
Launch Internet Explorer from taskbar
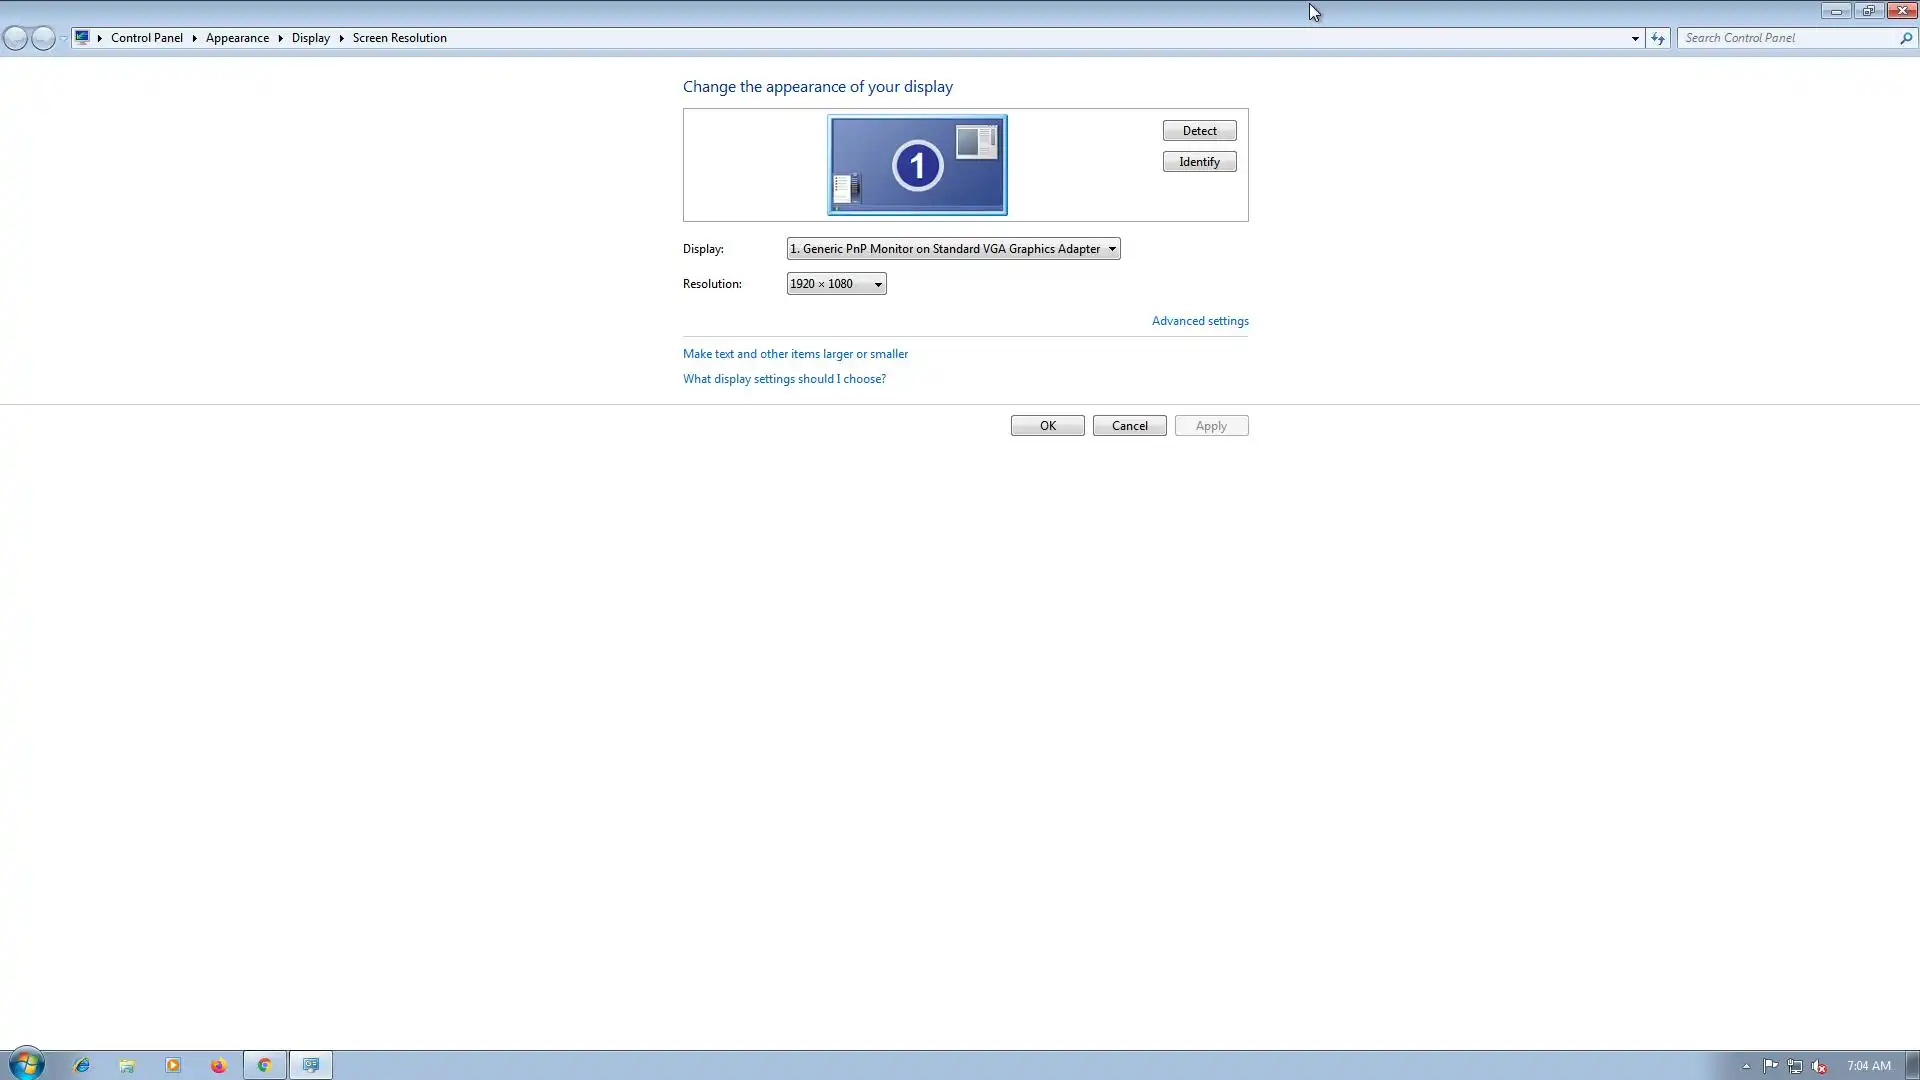tap(82, 1065)
